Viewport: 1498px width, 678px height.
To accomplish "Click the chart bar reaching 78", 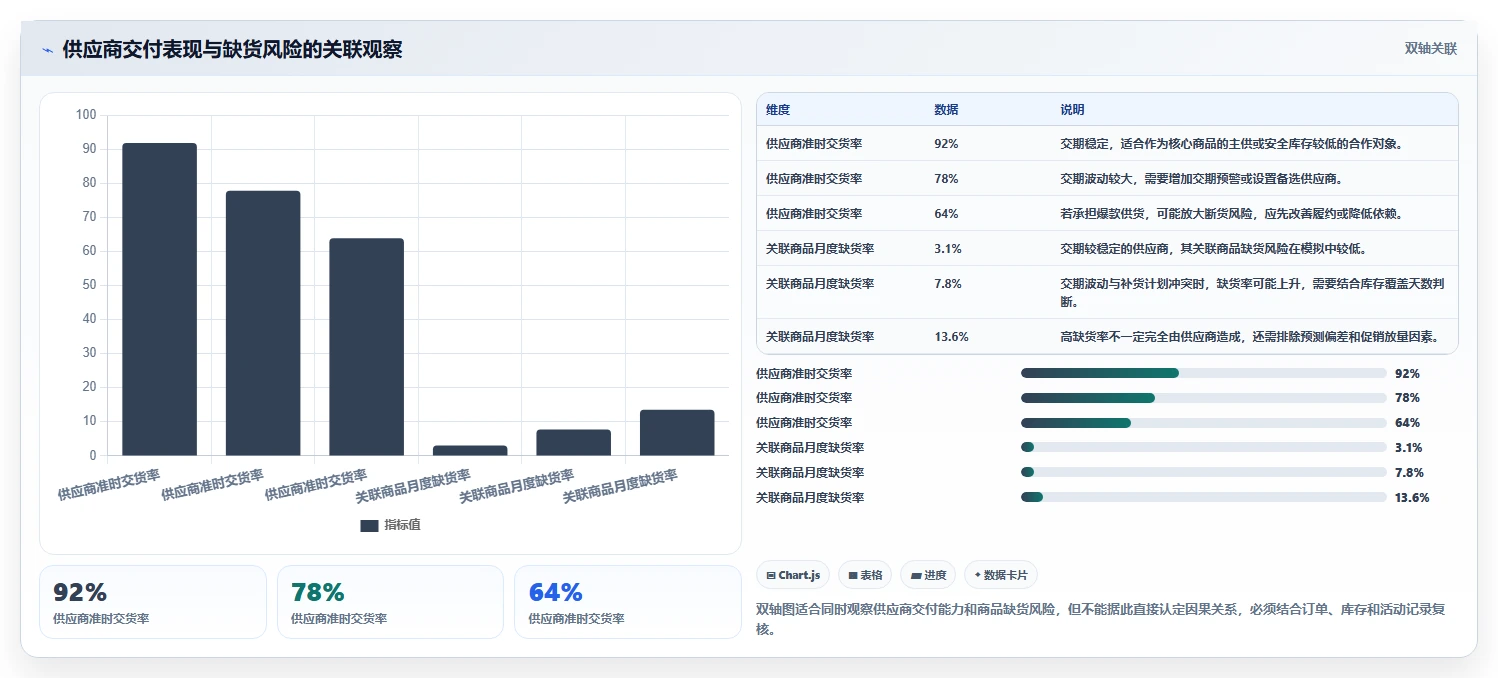I will pos(263,323).
